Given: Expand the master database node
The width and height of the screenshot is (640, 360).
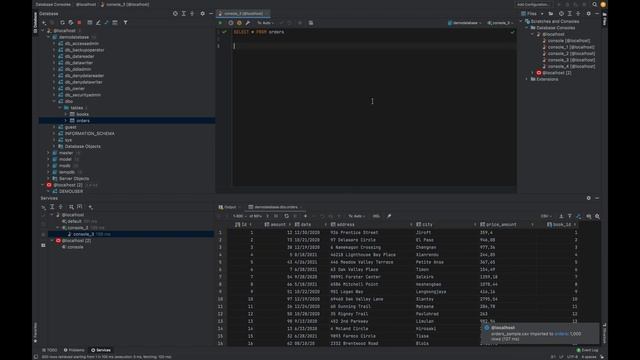Looking at the screenshot, I should tap(48, 153).
